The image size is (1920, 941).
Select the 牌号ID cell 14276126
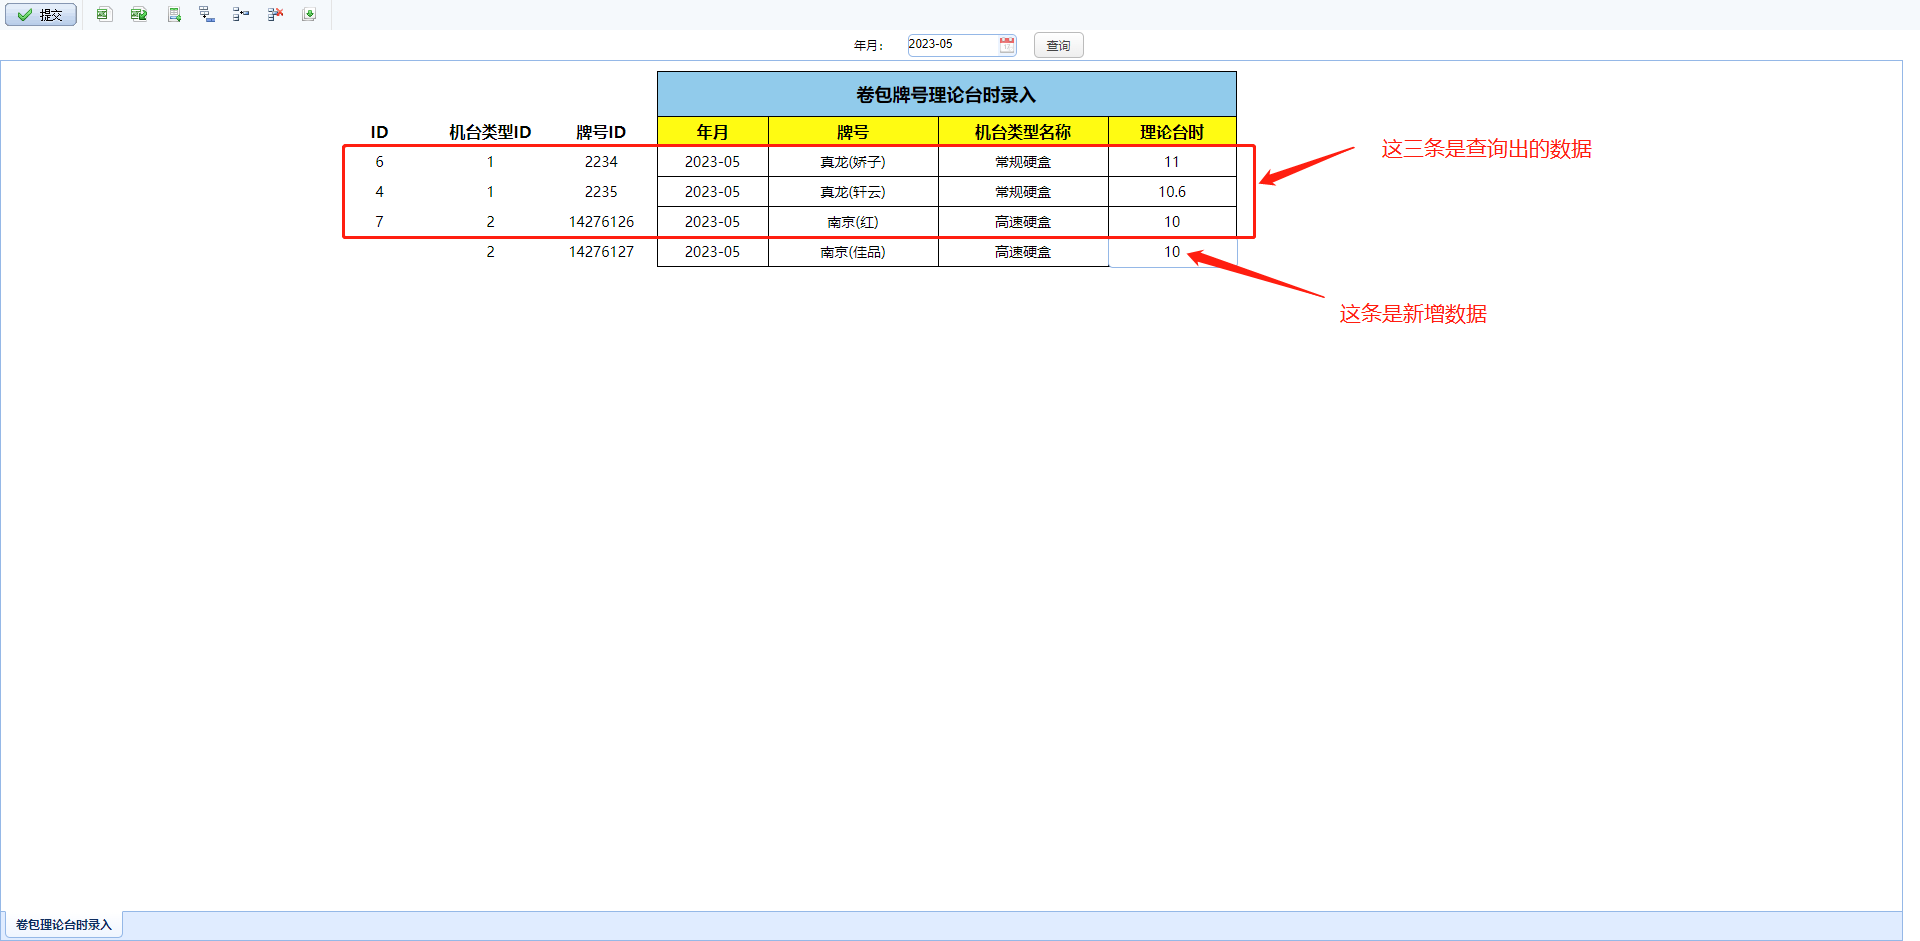(x=601, y=222)
